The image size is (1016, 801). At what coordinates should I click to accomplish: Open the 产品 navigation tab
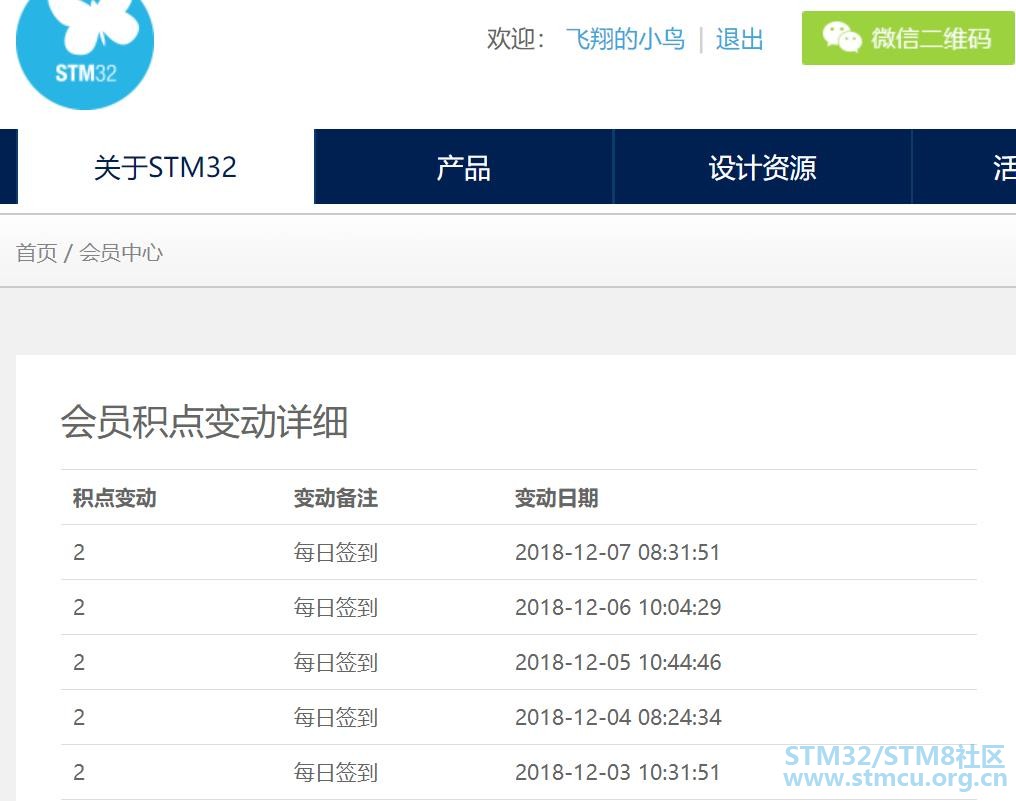[x=463, y=167]
